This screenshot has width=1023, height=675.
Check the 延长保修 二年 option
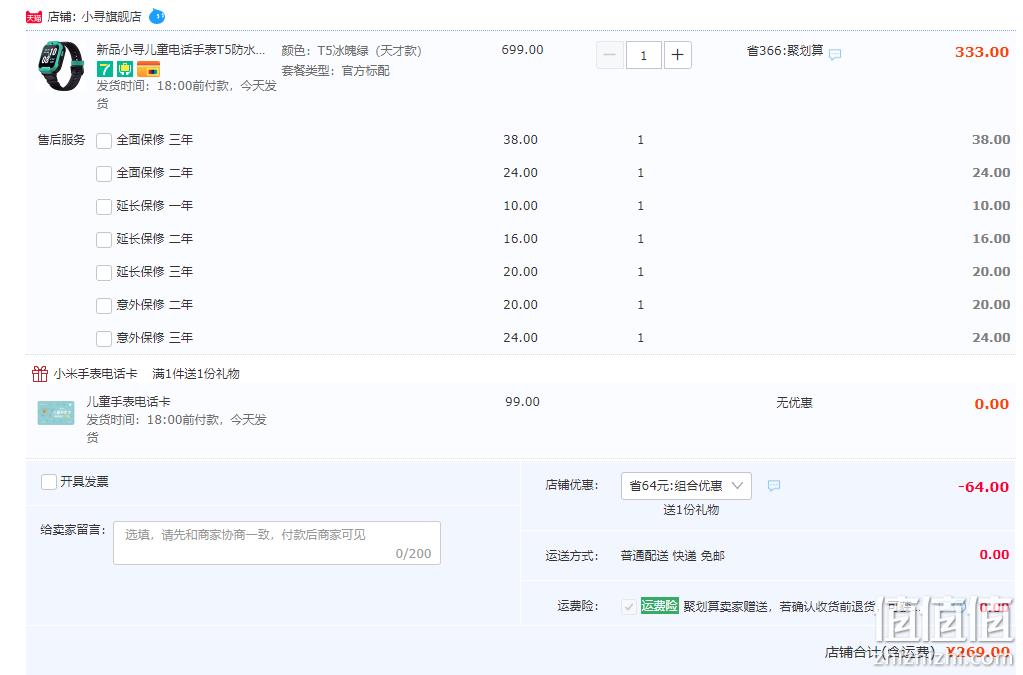[x=104, y=239]
